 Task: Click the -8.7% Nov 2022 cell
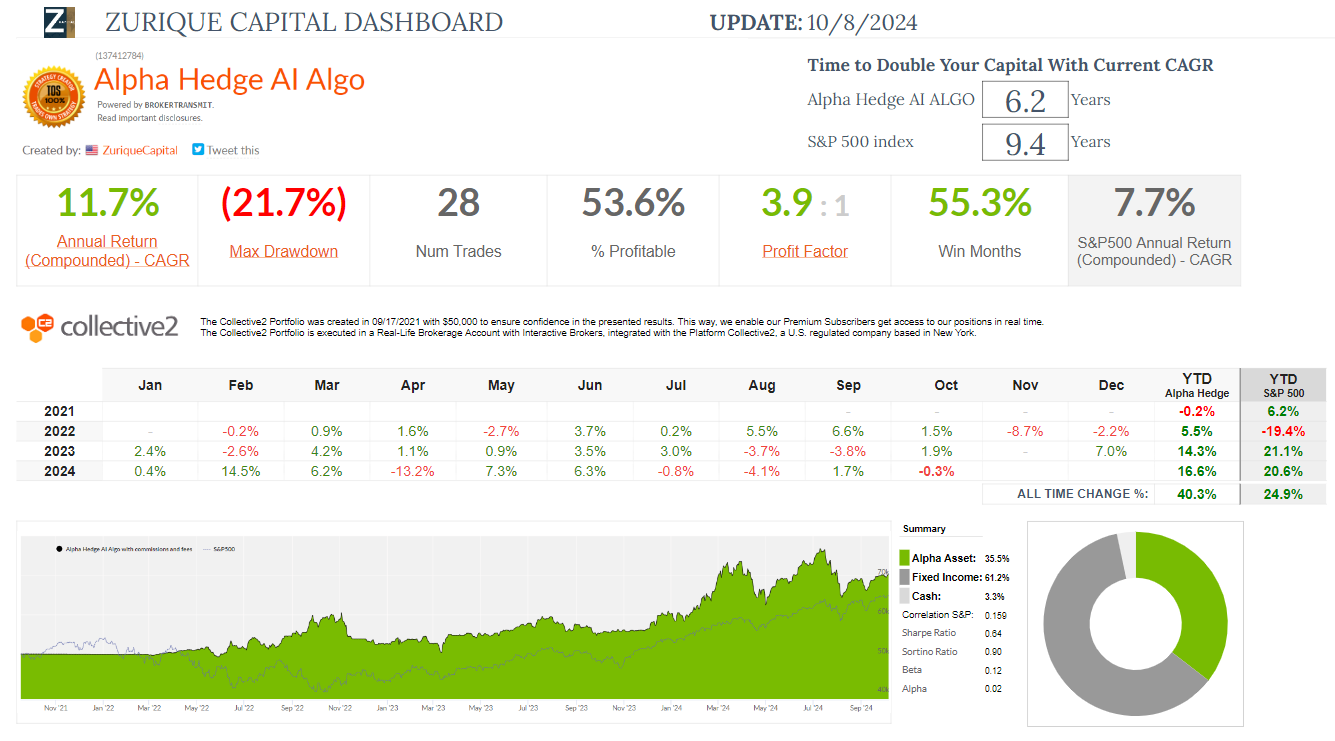(x=1025, y=431)
